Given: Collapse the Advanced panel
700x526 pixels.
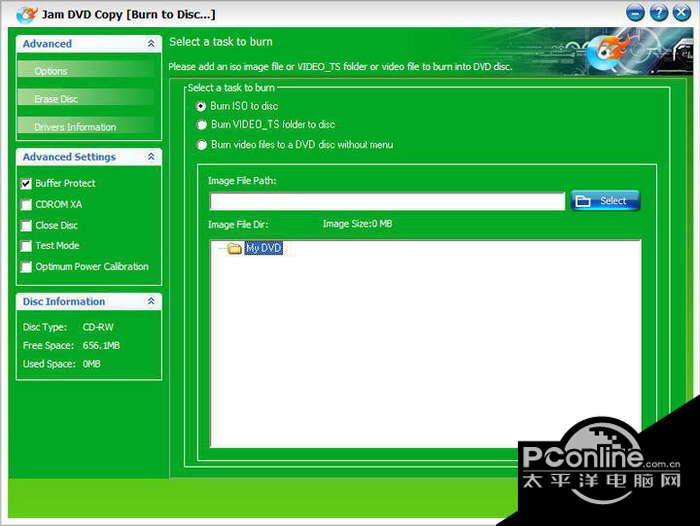Looking at the screenshot, I should click(x=151, y=43).
